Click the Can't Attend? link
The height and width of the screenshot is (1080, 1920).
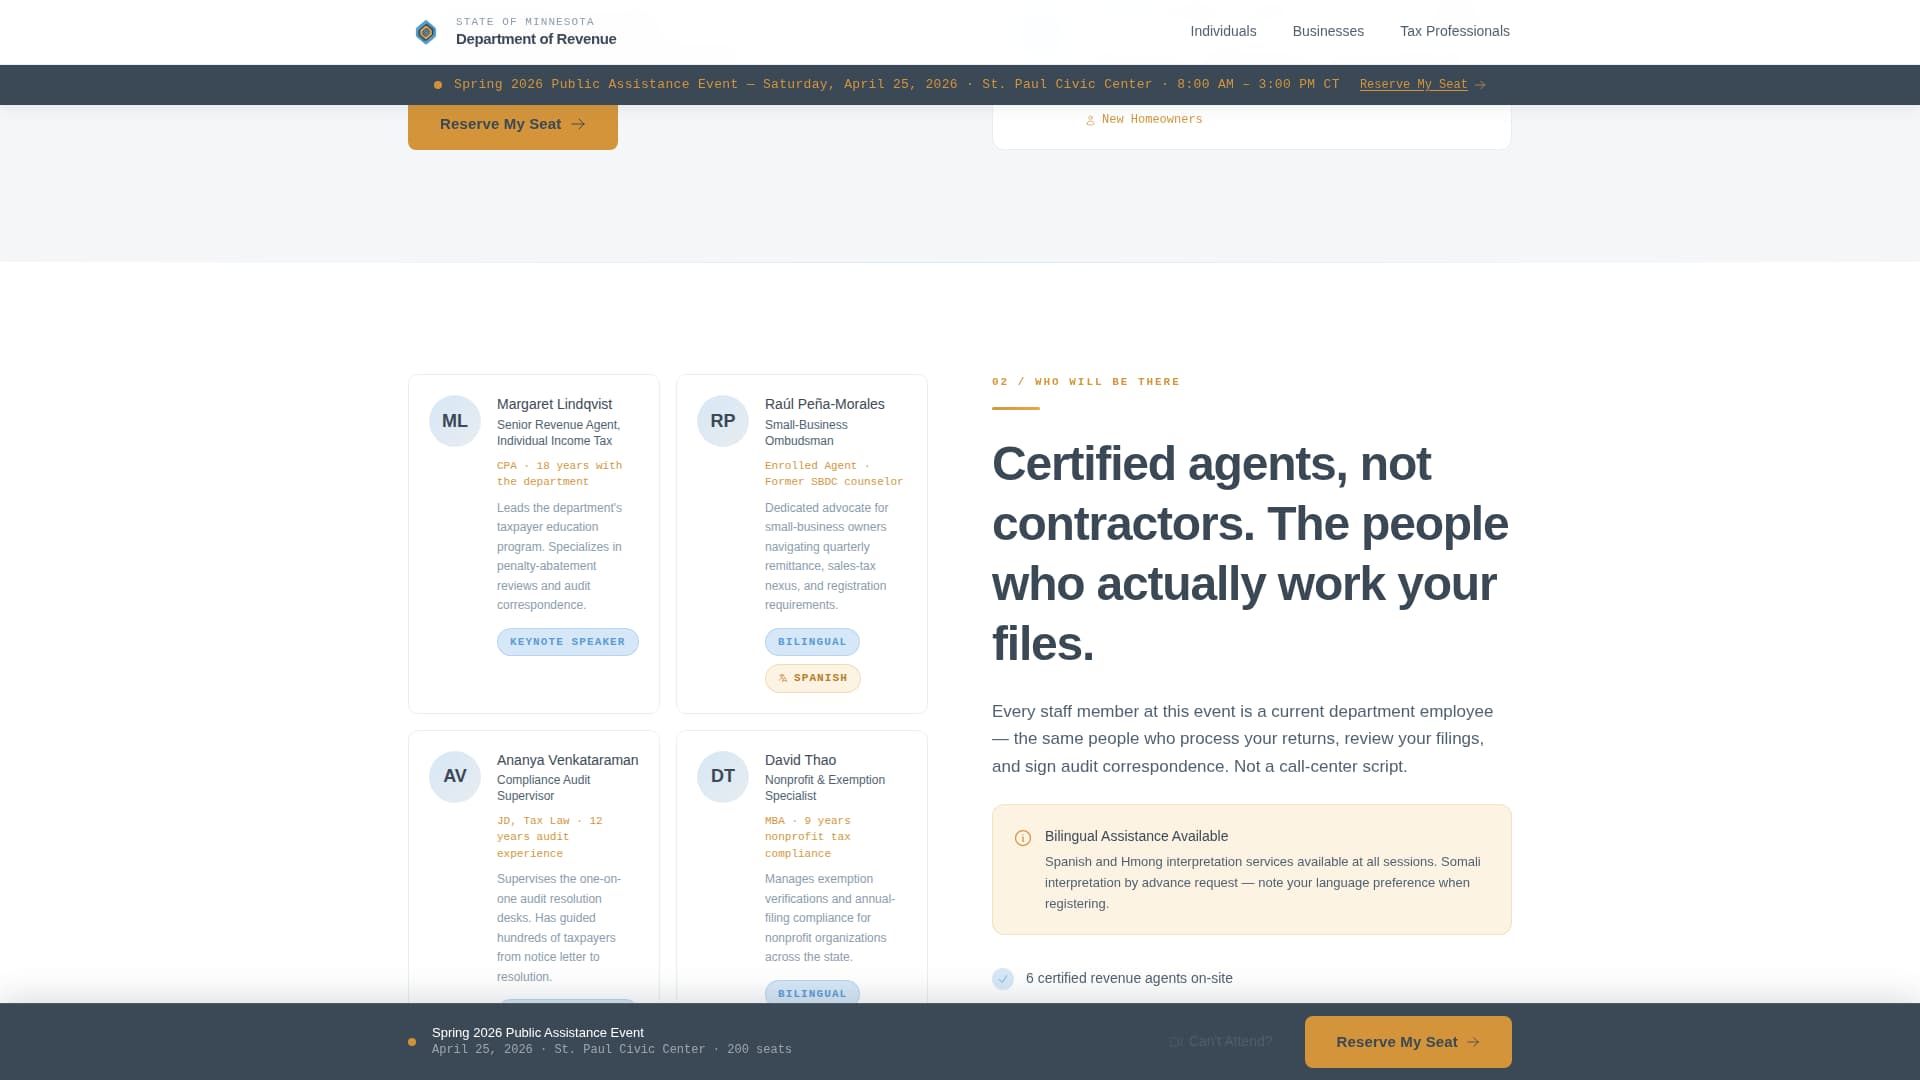(x=1221, y=1042)
